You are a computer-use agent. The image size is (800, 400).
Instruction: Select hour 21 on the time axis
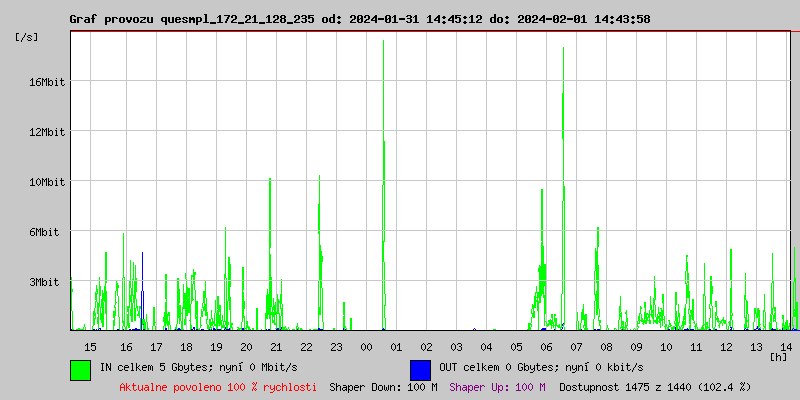point(276,347)
